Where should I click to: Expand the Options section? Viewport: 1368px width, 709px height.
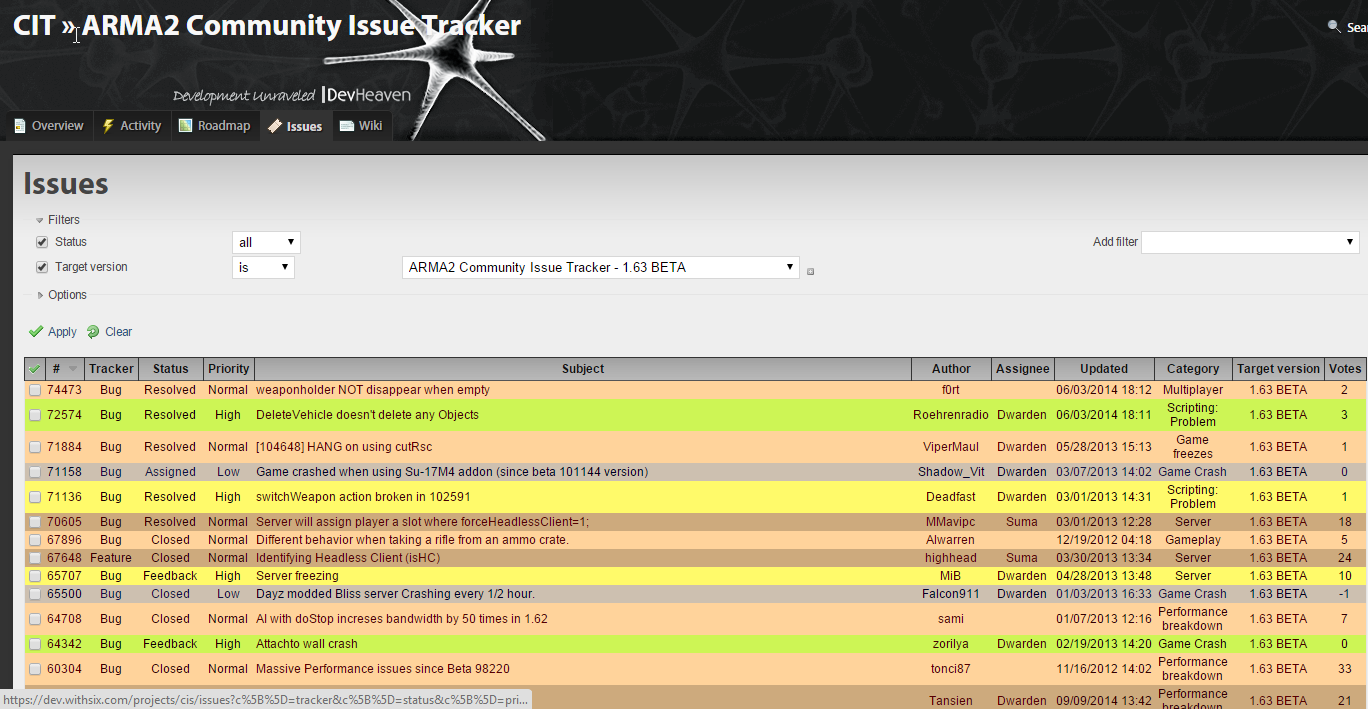point(61,295)
